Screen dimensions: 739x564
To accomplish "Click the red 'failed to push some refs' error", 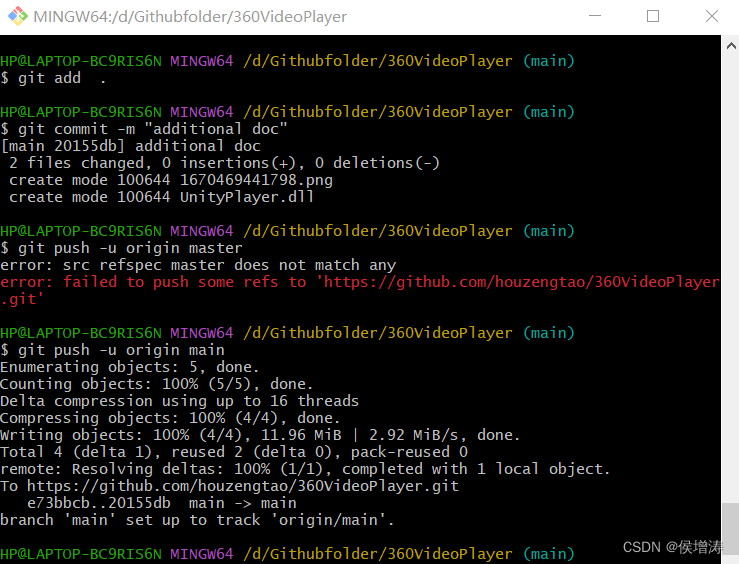I will (360, 282).
